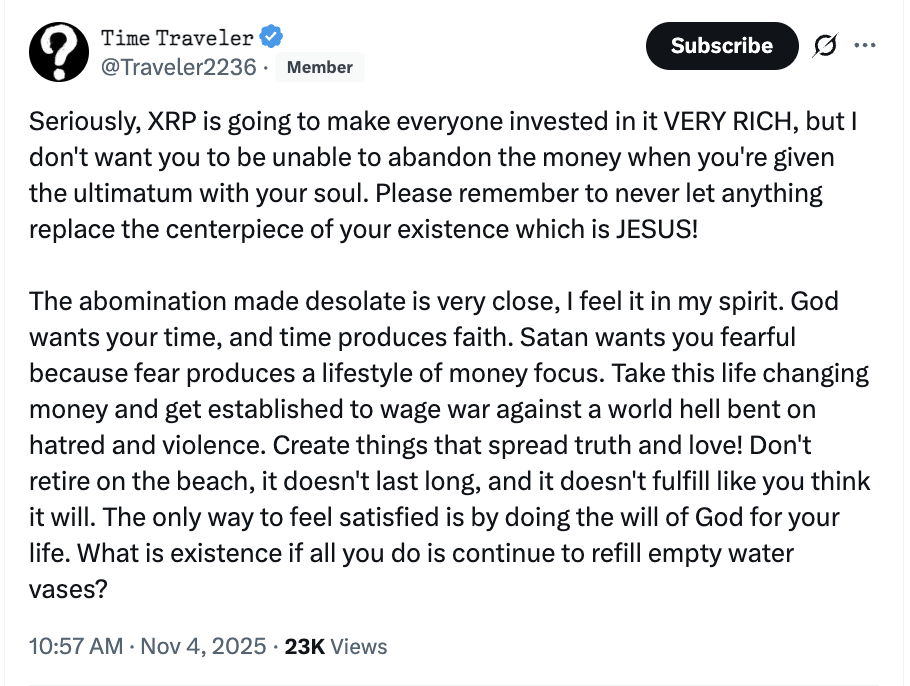Open the Time Traveler display name
The image size is (910, 686).
[x=176, y=38]
